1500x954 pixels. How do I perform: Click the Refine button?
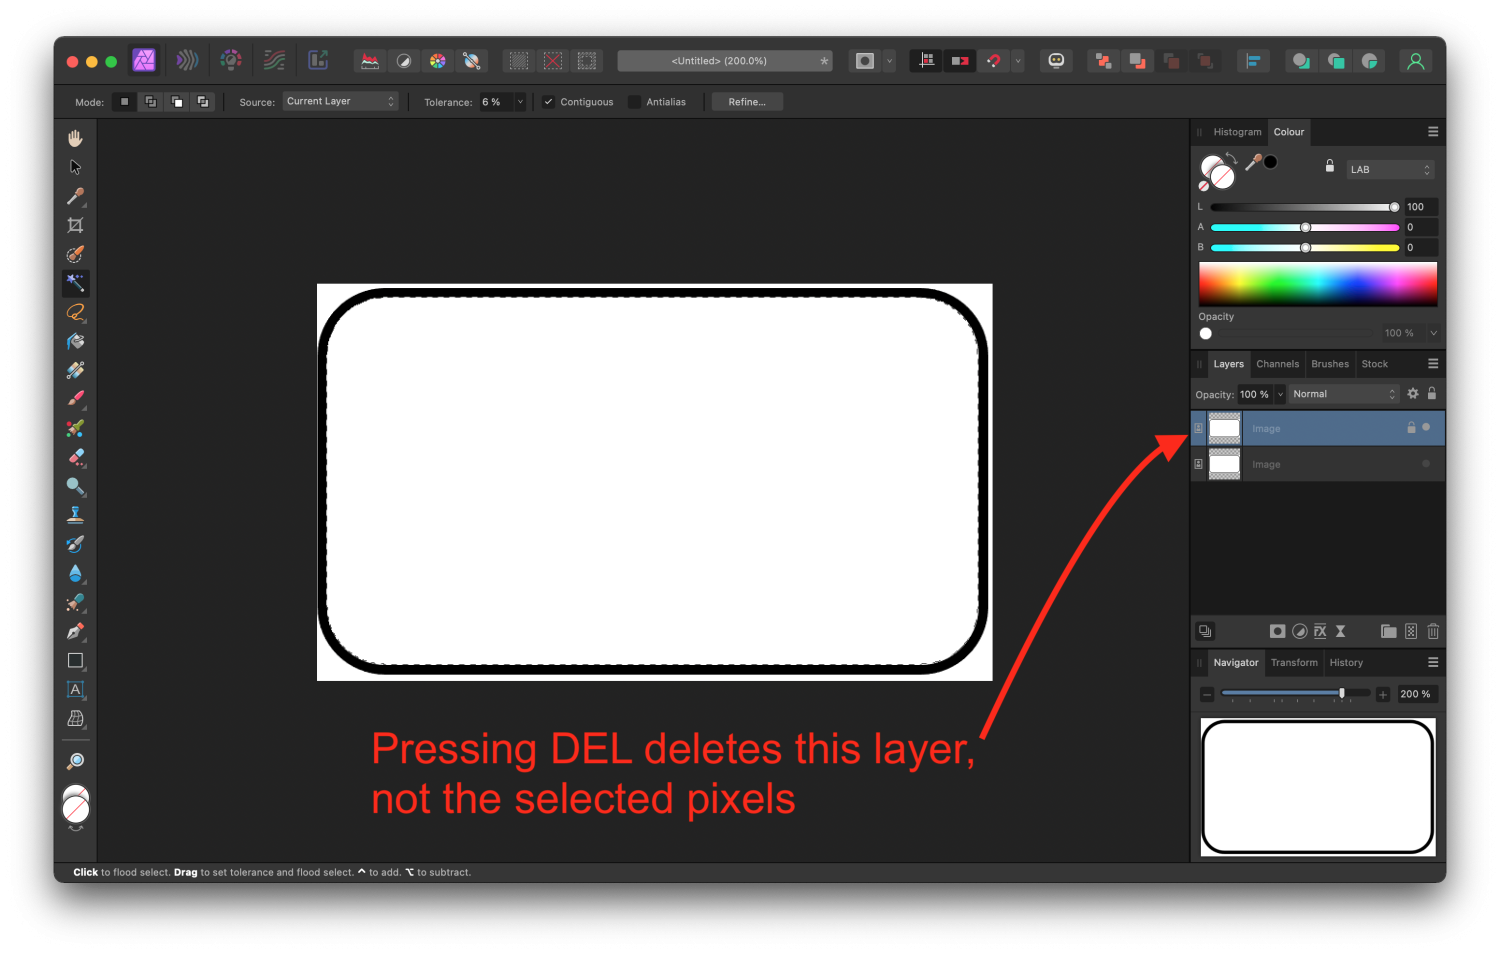click(746, 101)
